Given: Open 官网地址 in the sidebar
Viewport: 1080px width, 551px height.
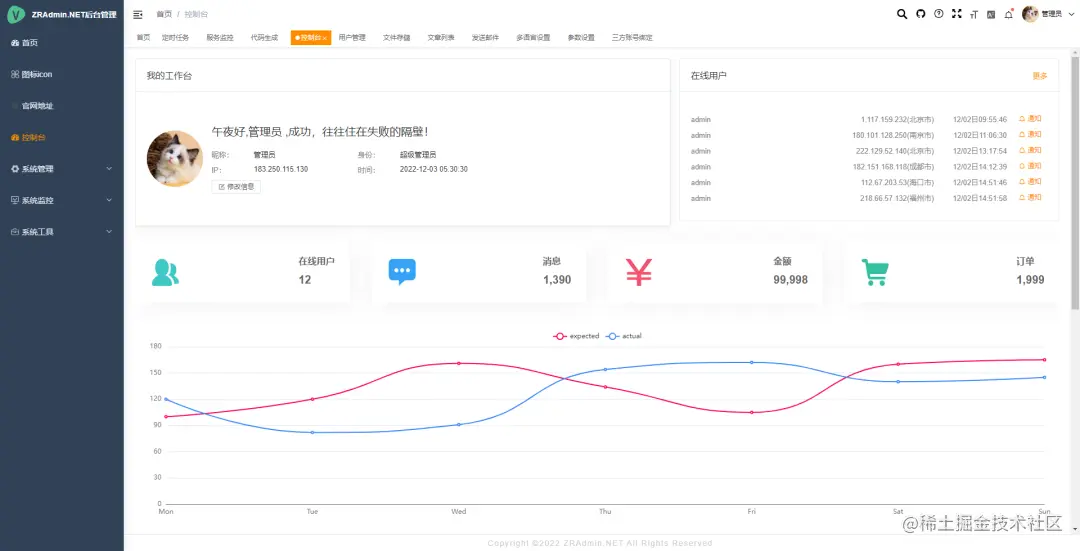Looking at the screenshot, I should click(61, 106).
